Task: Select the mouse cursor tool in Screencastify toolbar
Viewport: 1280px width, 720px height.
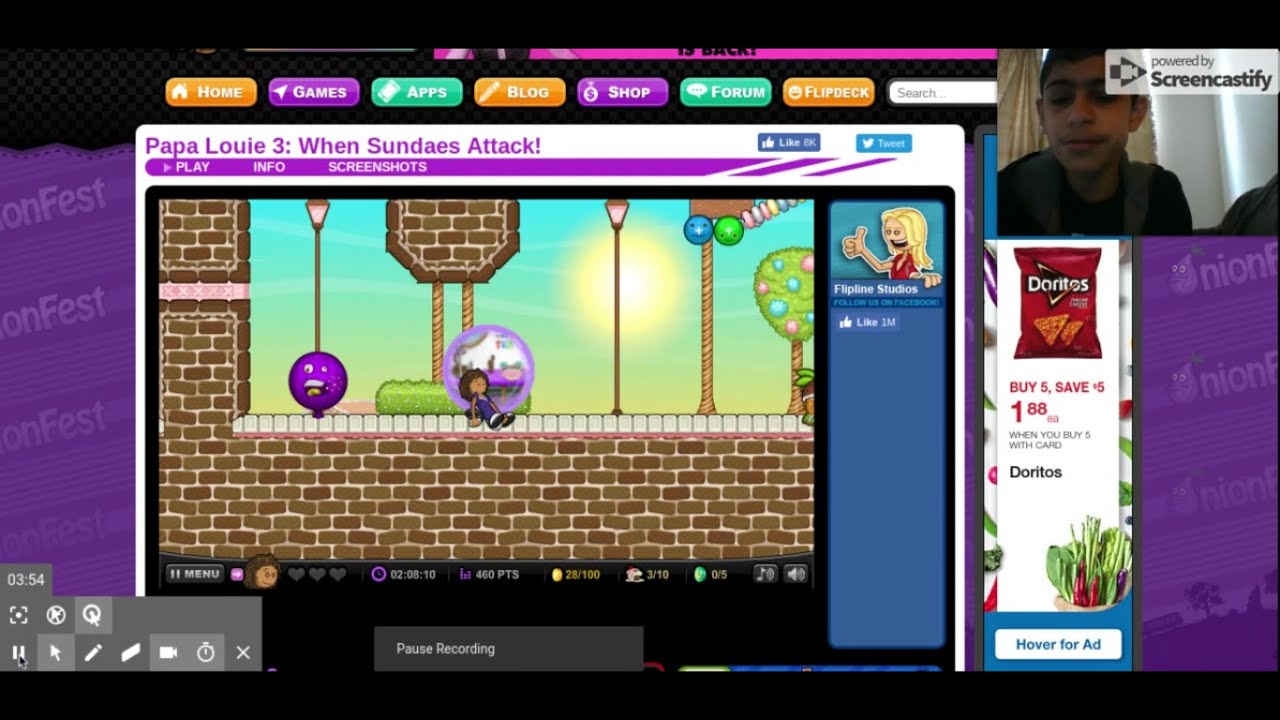Action: (x=56, y=653)
